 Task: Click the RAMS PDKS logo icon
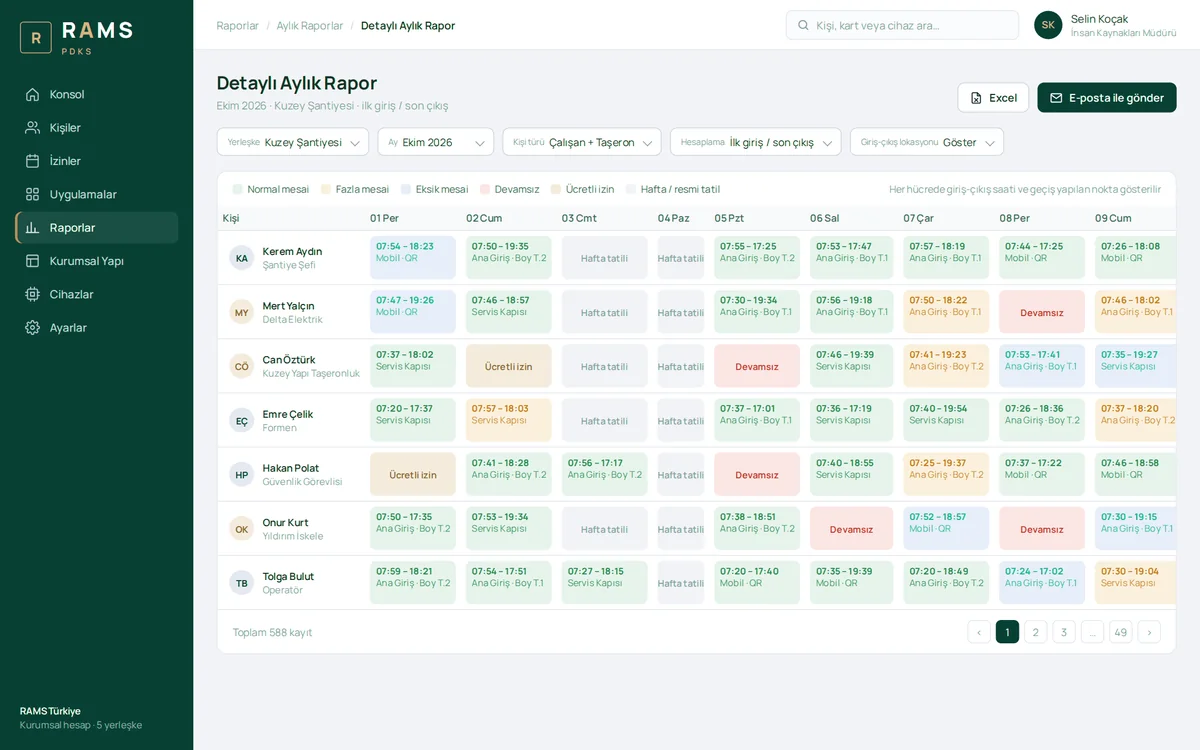coord(36,38)
